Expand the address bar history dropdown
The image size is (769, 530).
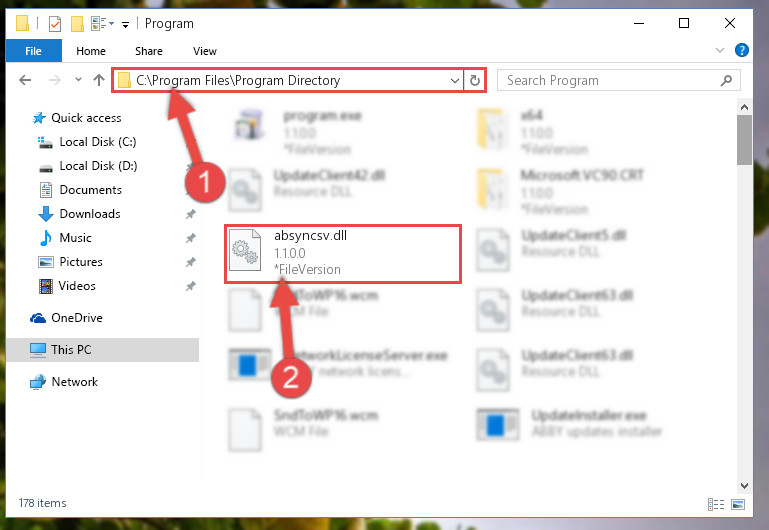[x=455, y=80]
